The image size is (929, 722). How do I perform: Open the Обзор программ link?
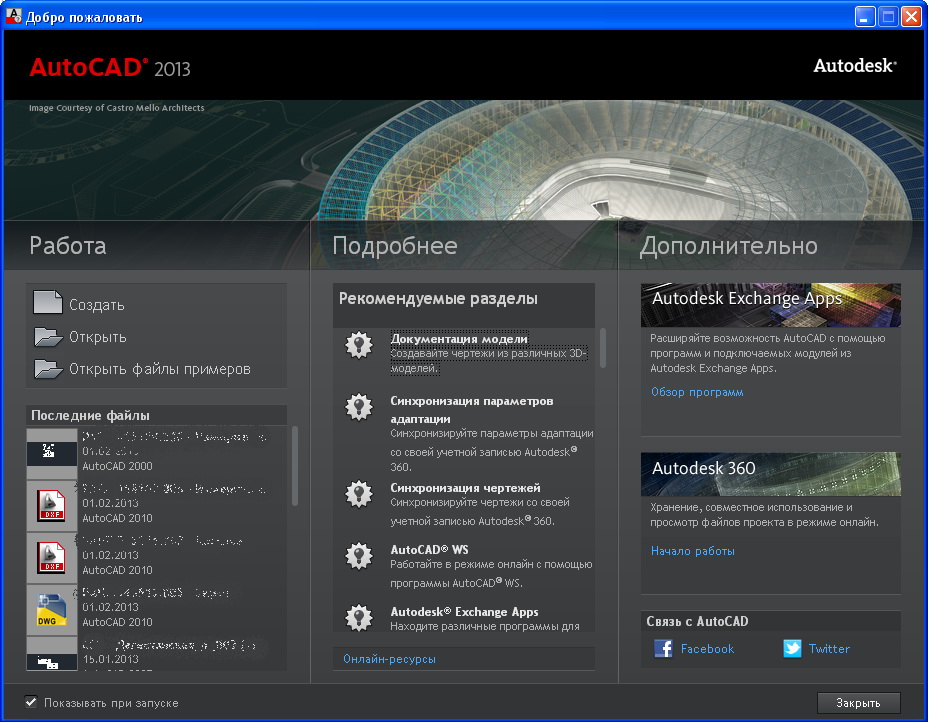(x=697, y=392)
